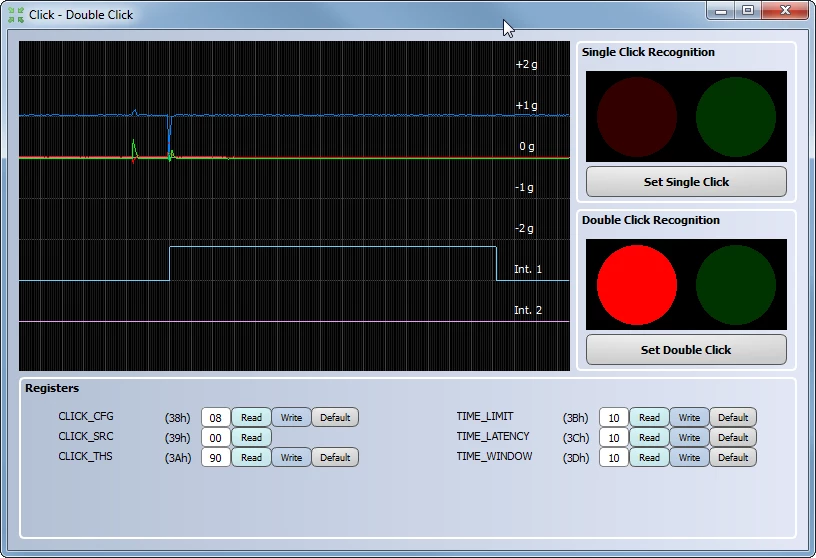Write the TIME_LIMIT register value

pyautogui.click(x=689, y=417)
